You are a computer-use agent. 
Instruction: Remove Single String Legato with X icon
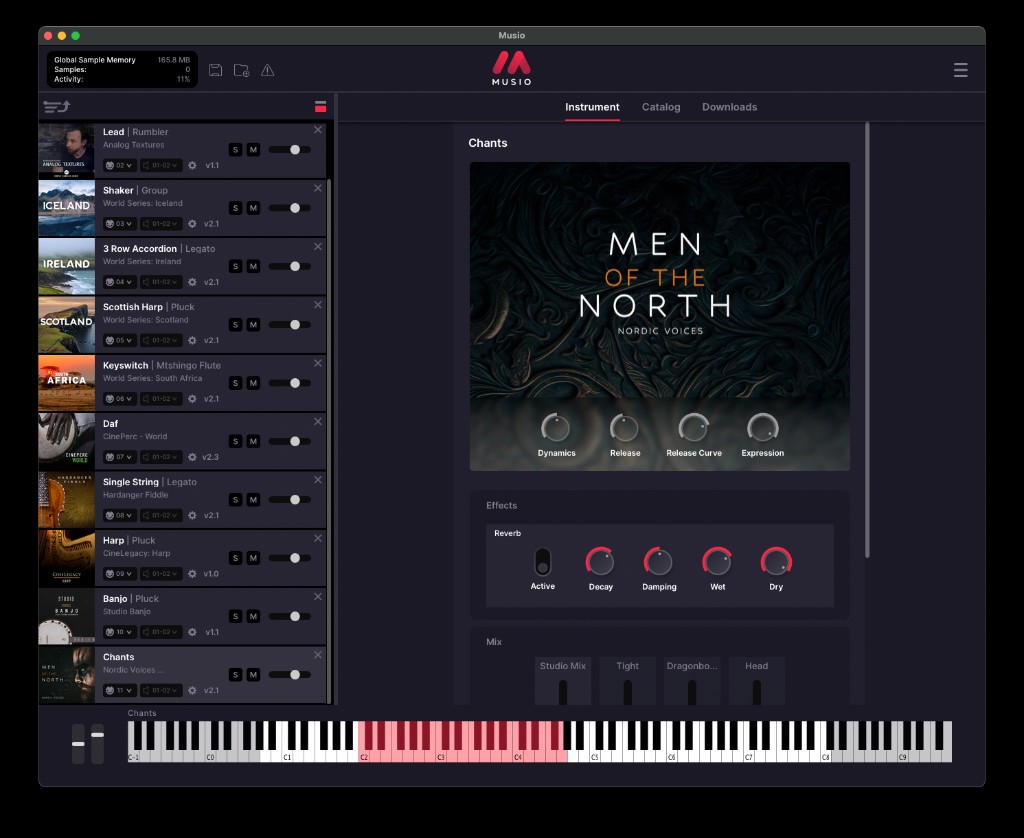pos(318,480)
